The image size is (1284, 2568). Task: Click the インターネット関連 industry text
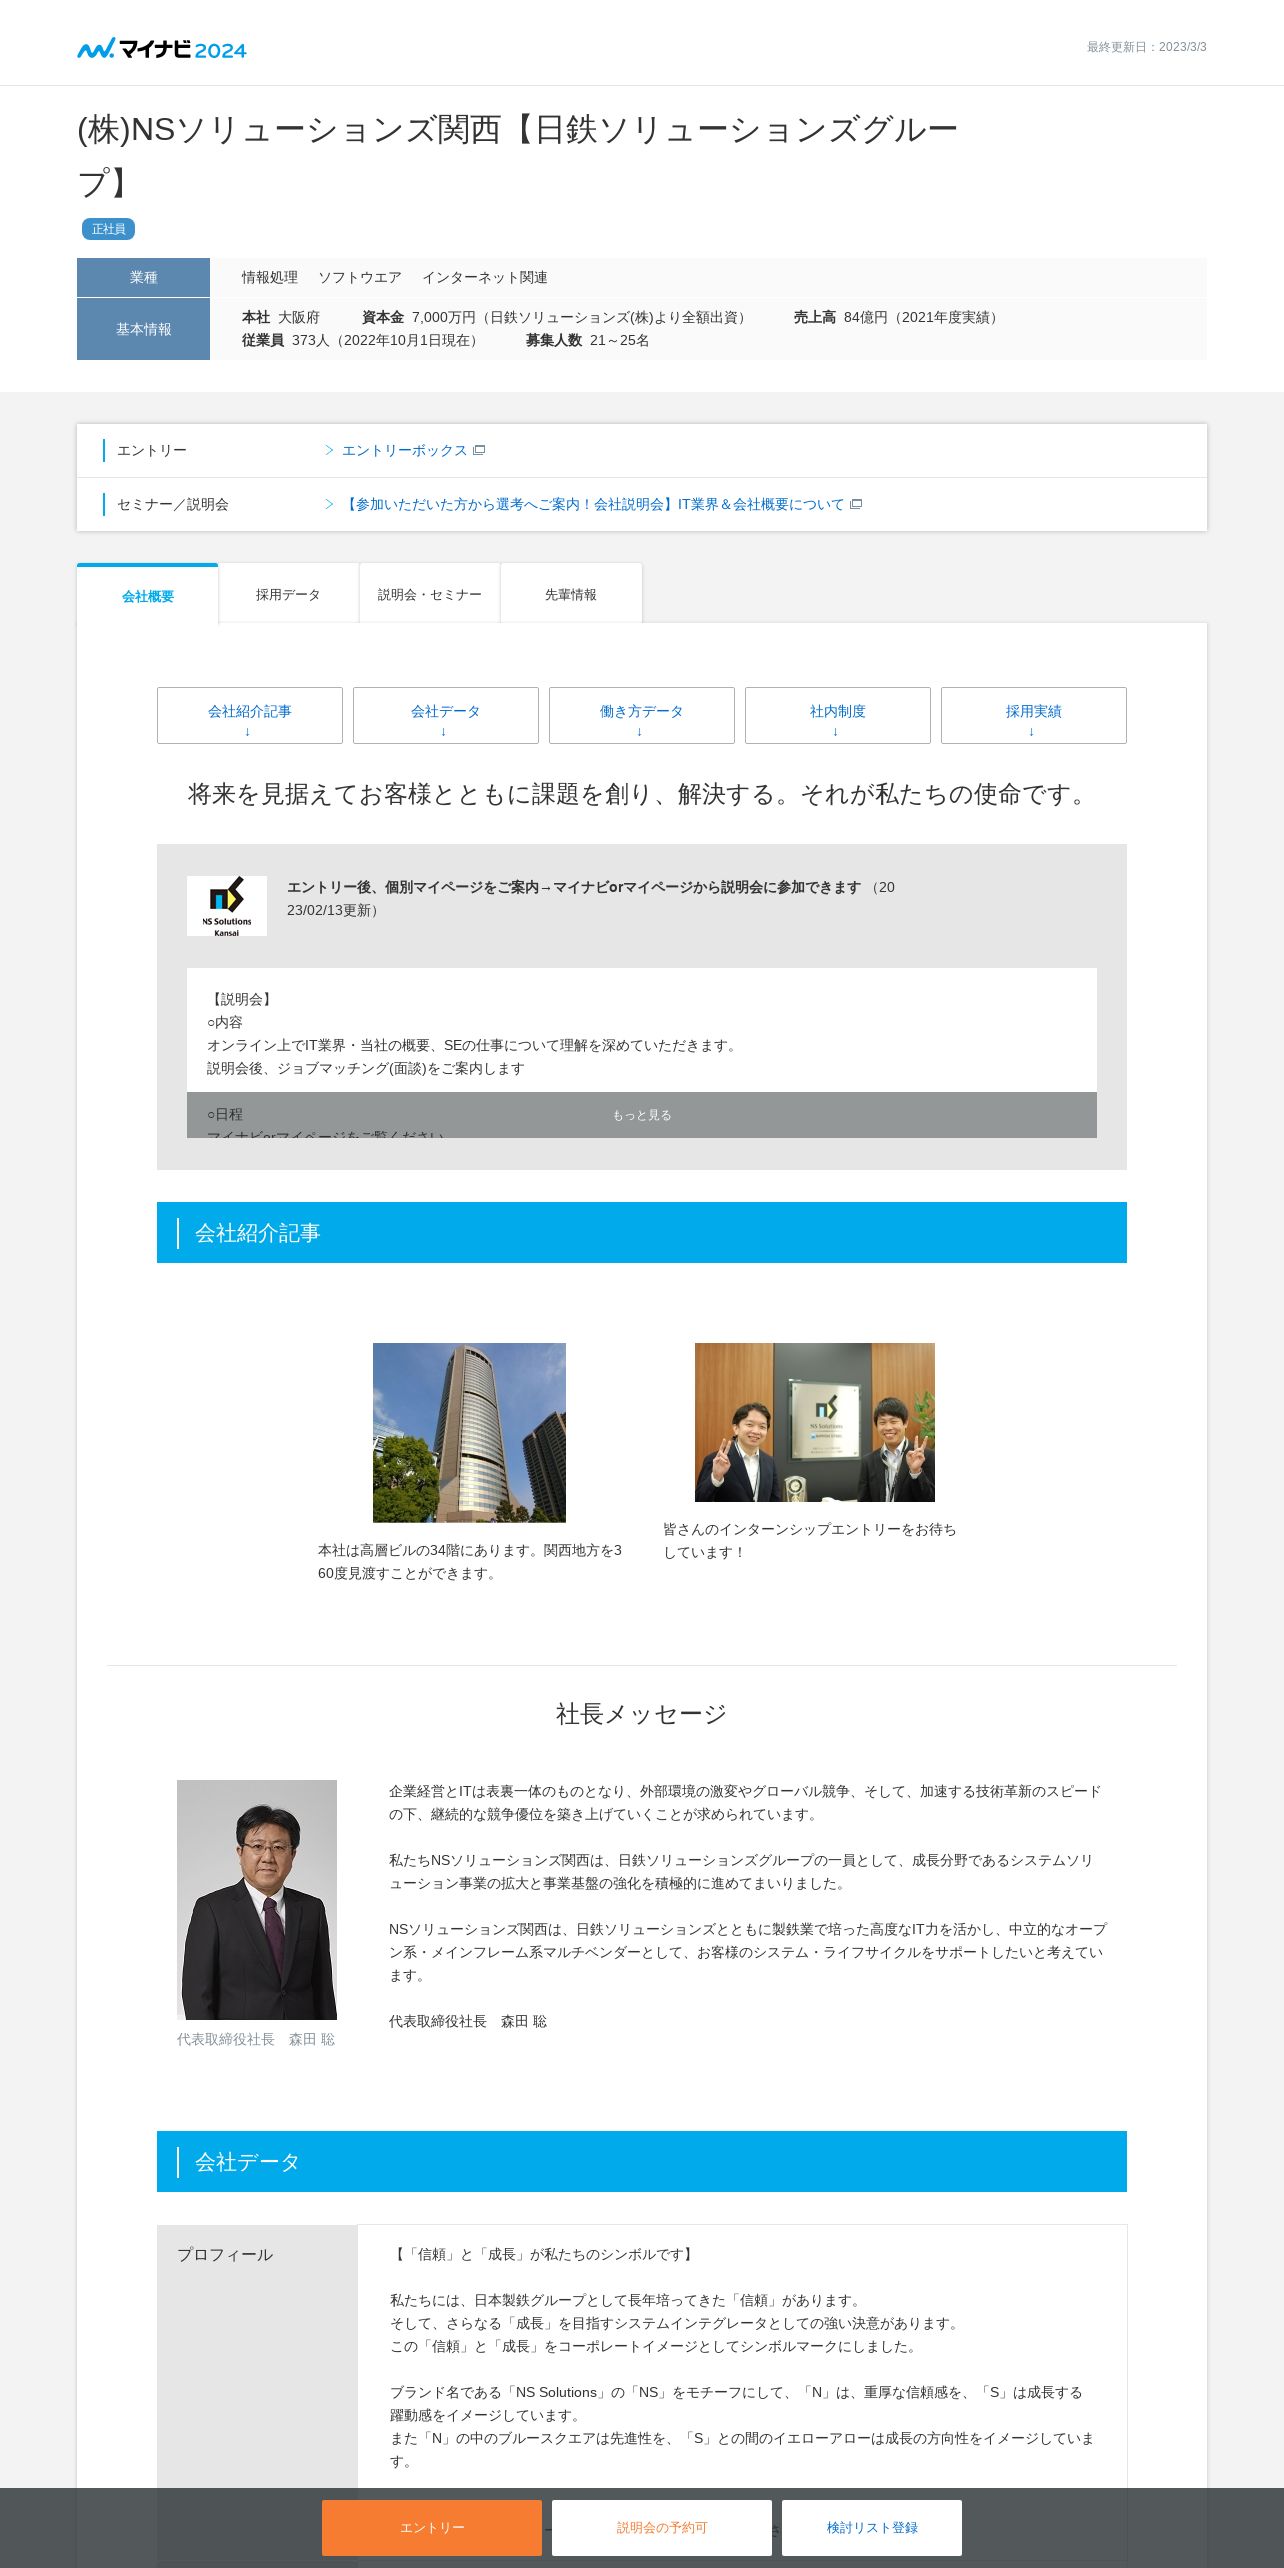pyautogui.click(x=485, y=277)
